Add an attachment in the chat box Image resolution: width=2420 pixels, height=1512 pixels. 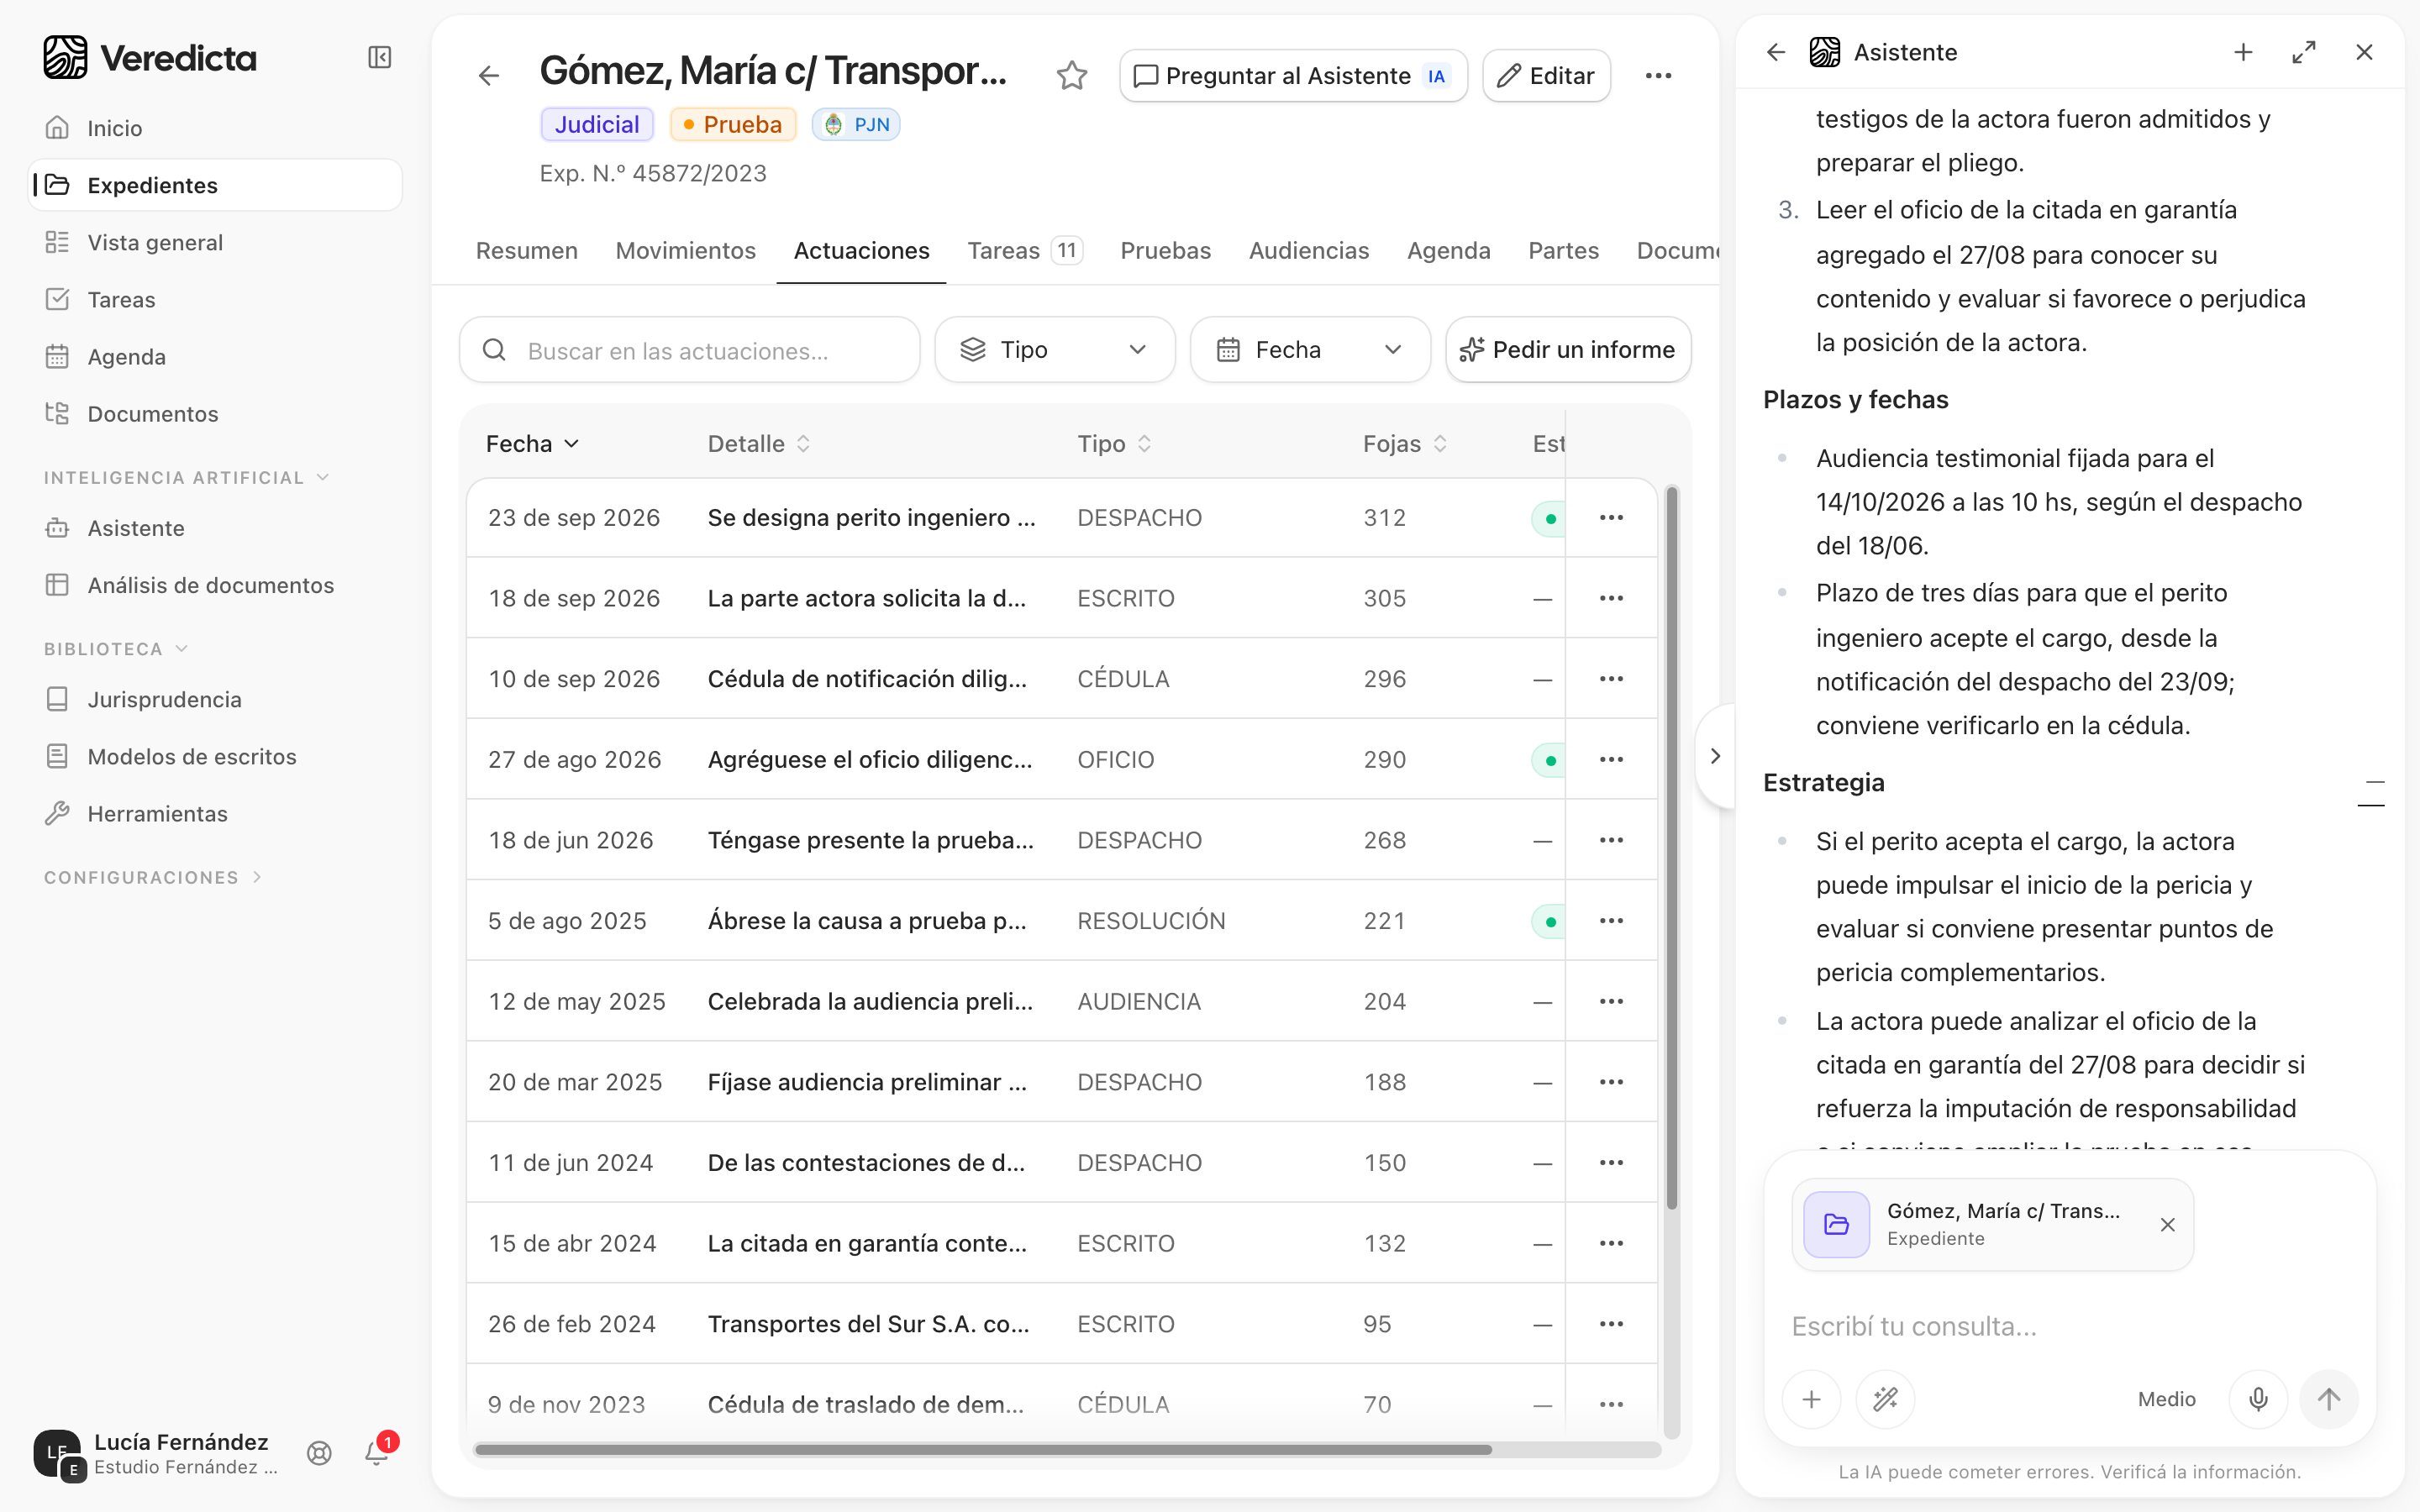pos(1811,1399)
